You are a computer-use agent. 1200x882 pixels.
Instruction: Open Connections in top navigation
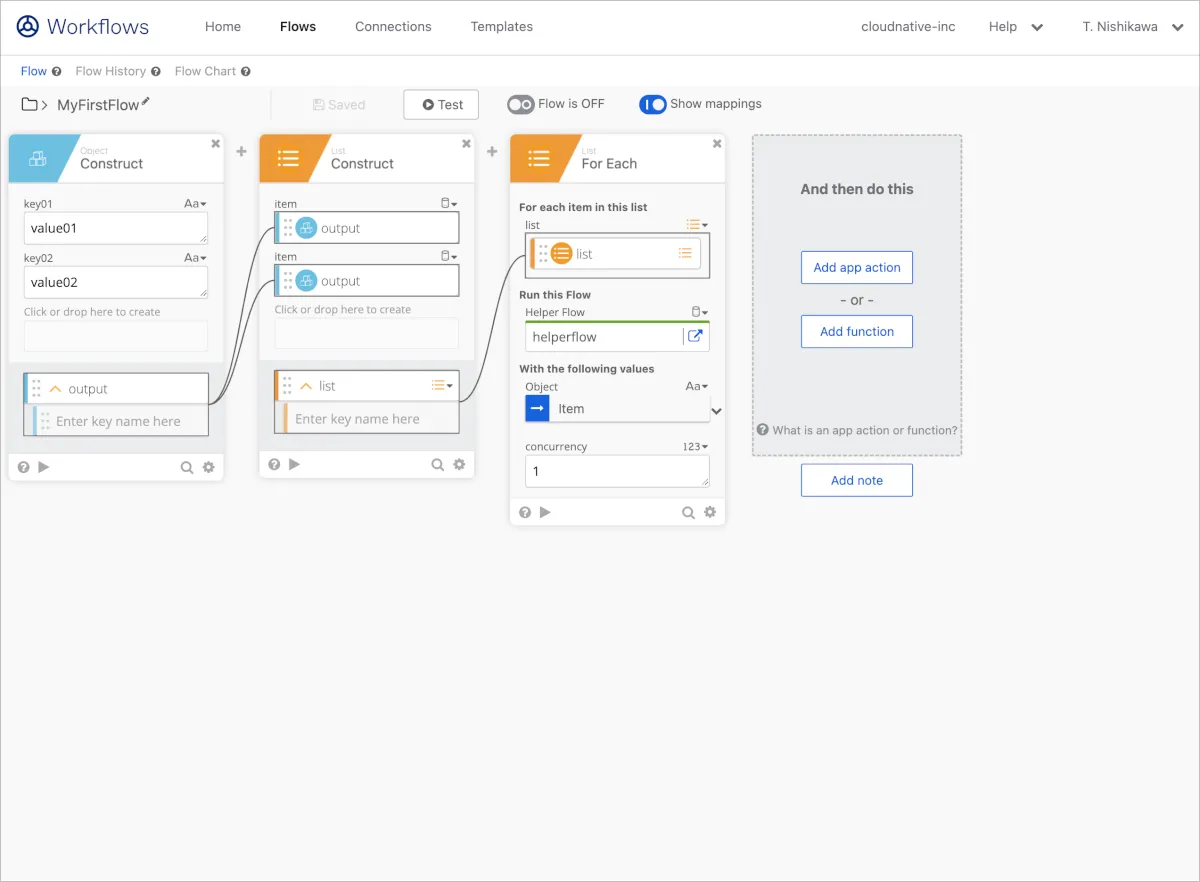click(x=393, y=27)
